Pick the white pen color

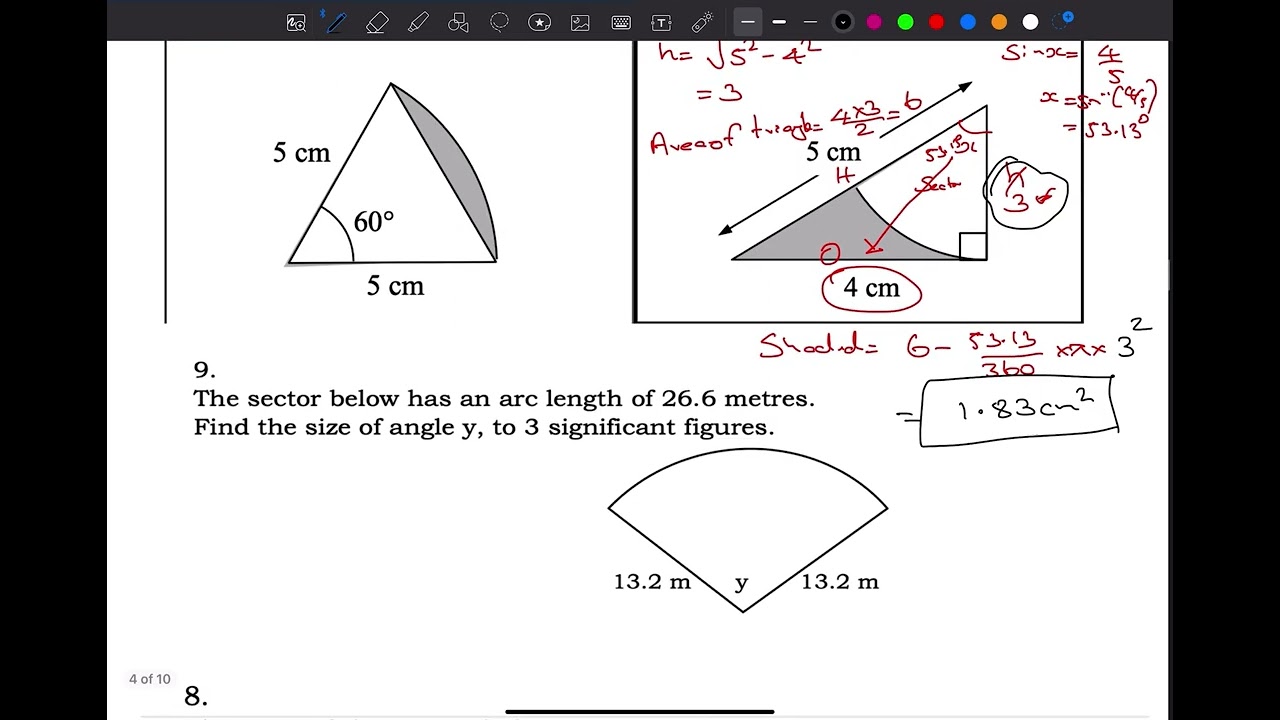(x=1030, y=22)
